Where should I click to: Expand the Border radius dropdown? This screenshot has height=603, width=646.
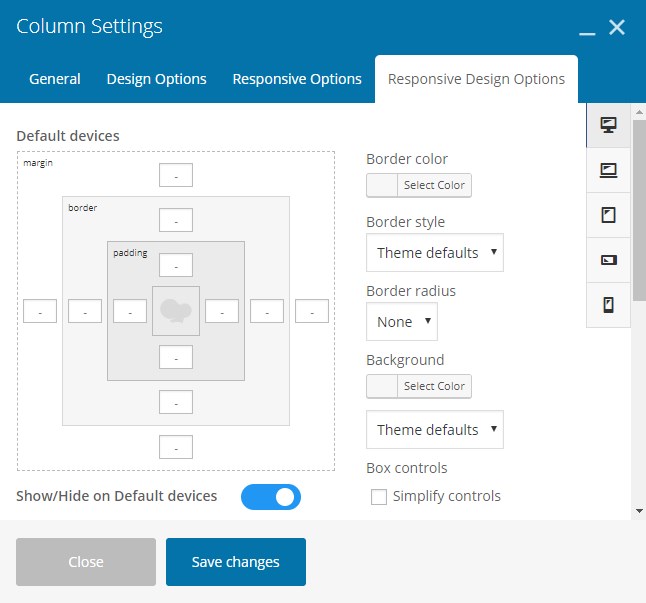point(402,322)
